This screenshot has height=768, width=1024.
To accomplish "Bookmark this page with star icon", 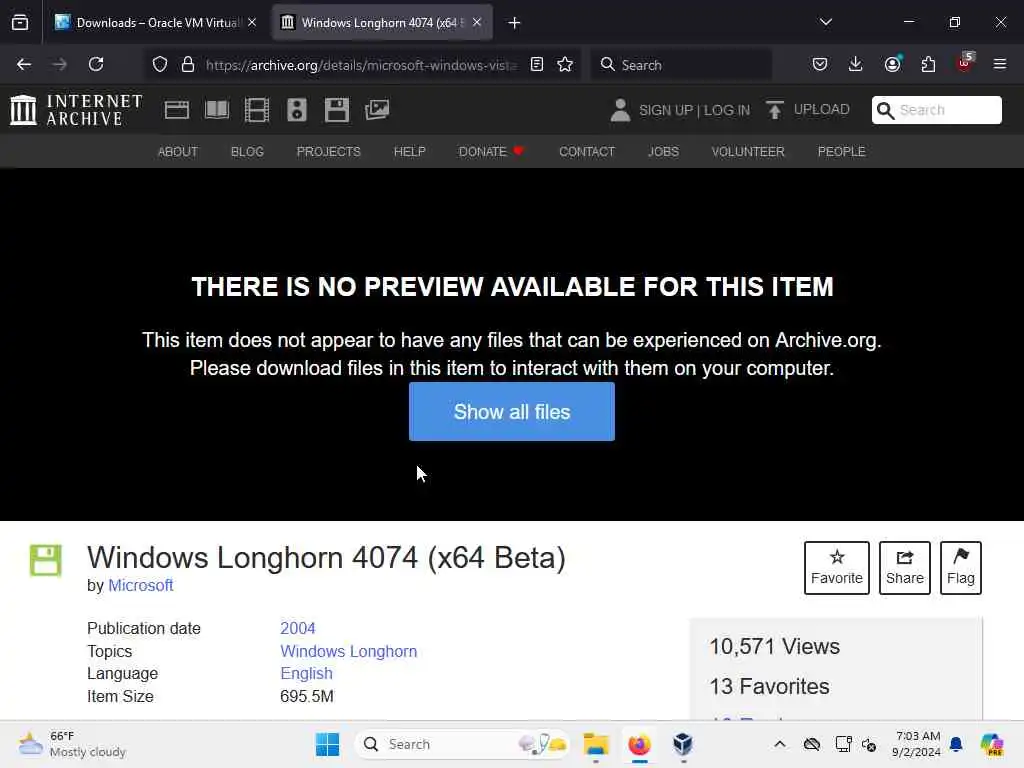I will tap(565, 64).
